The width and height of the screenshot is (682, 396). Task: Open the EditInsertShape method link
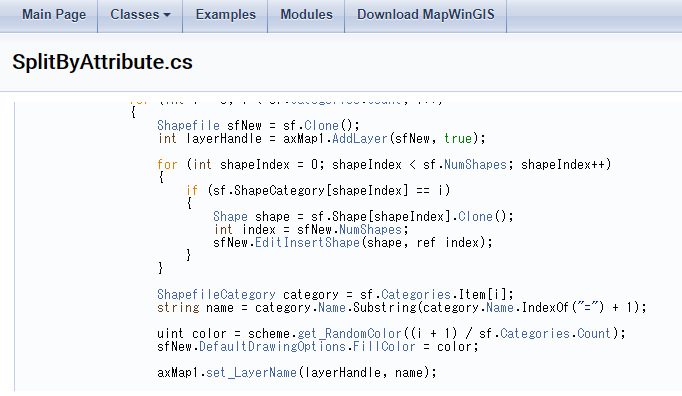(307, 242)
